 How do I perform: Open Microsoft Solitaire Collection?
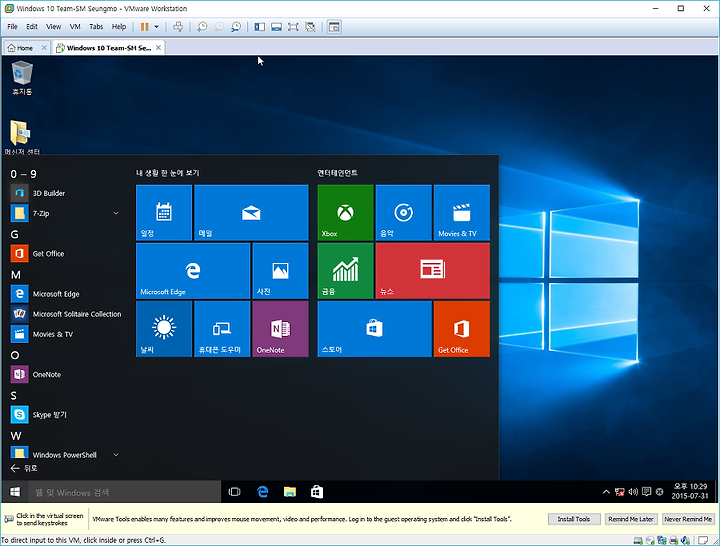65,314
